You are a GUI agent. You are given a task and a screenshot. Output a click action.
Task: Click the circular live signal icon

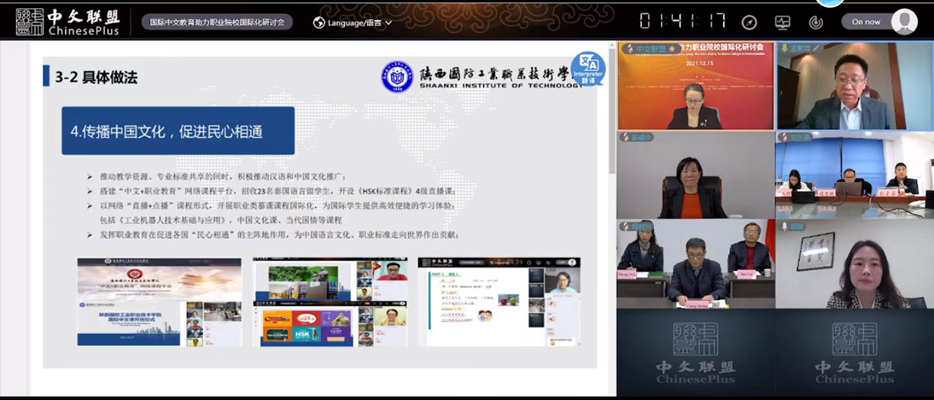[x=816, y=22]
